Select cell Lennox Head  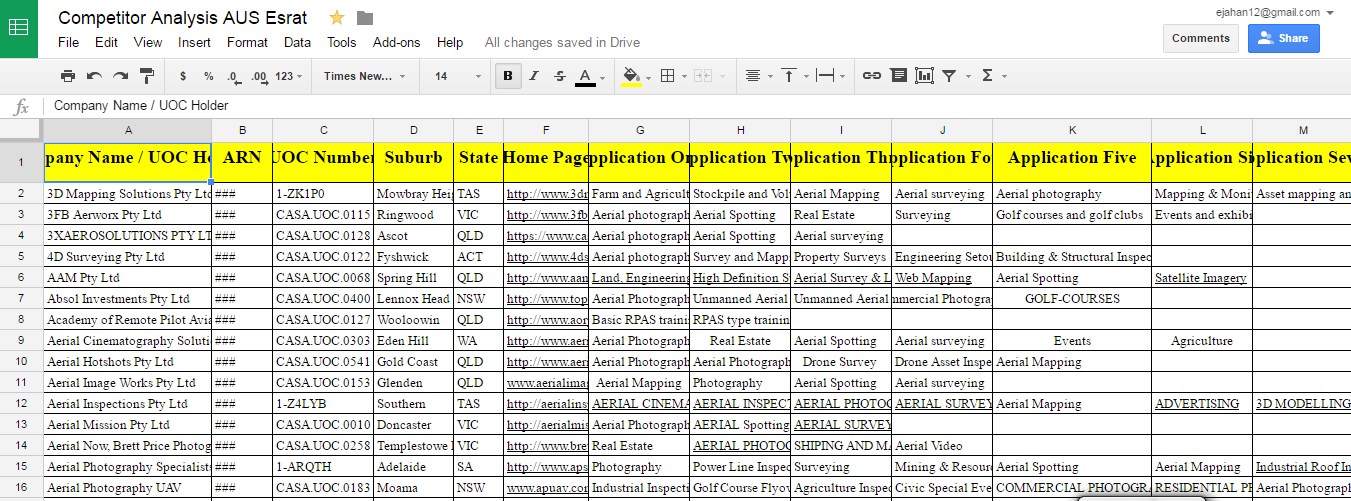[413, 299]
